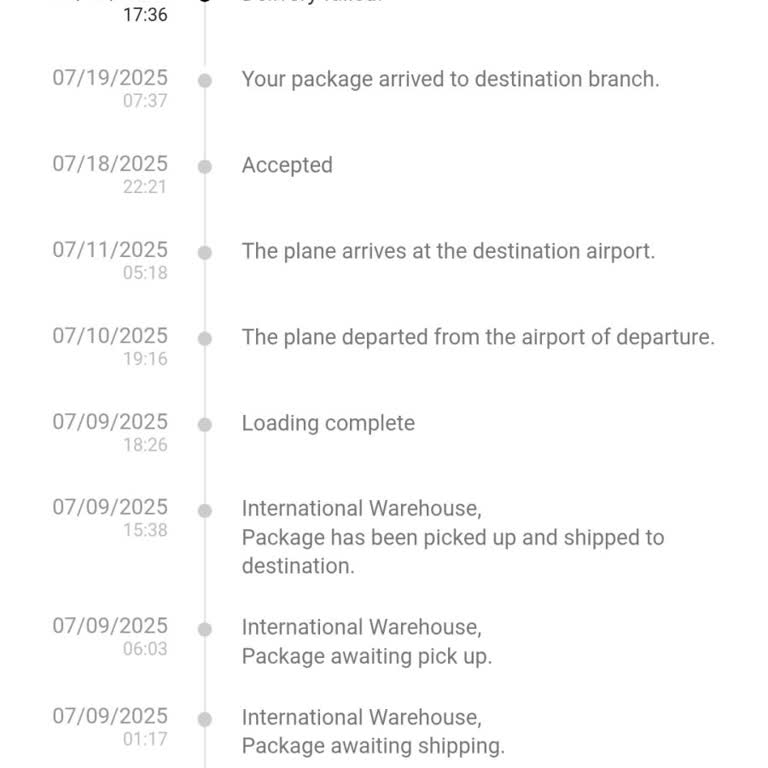Select the 'Accepted' status text
Viewport: 768px width, 768px height.
287,165
